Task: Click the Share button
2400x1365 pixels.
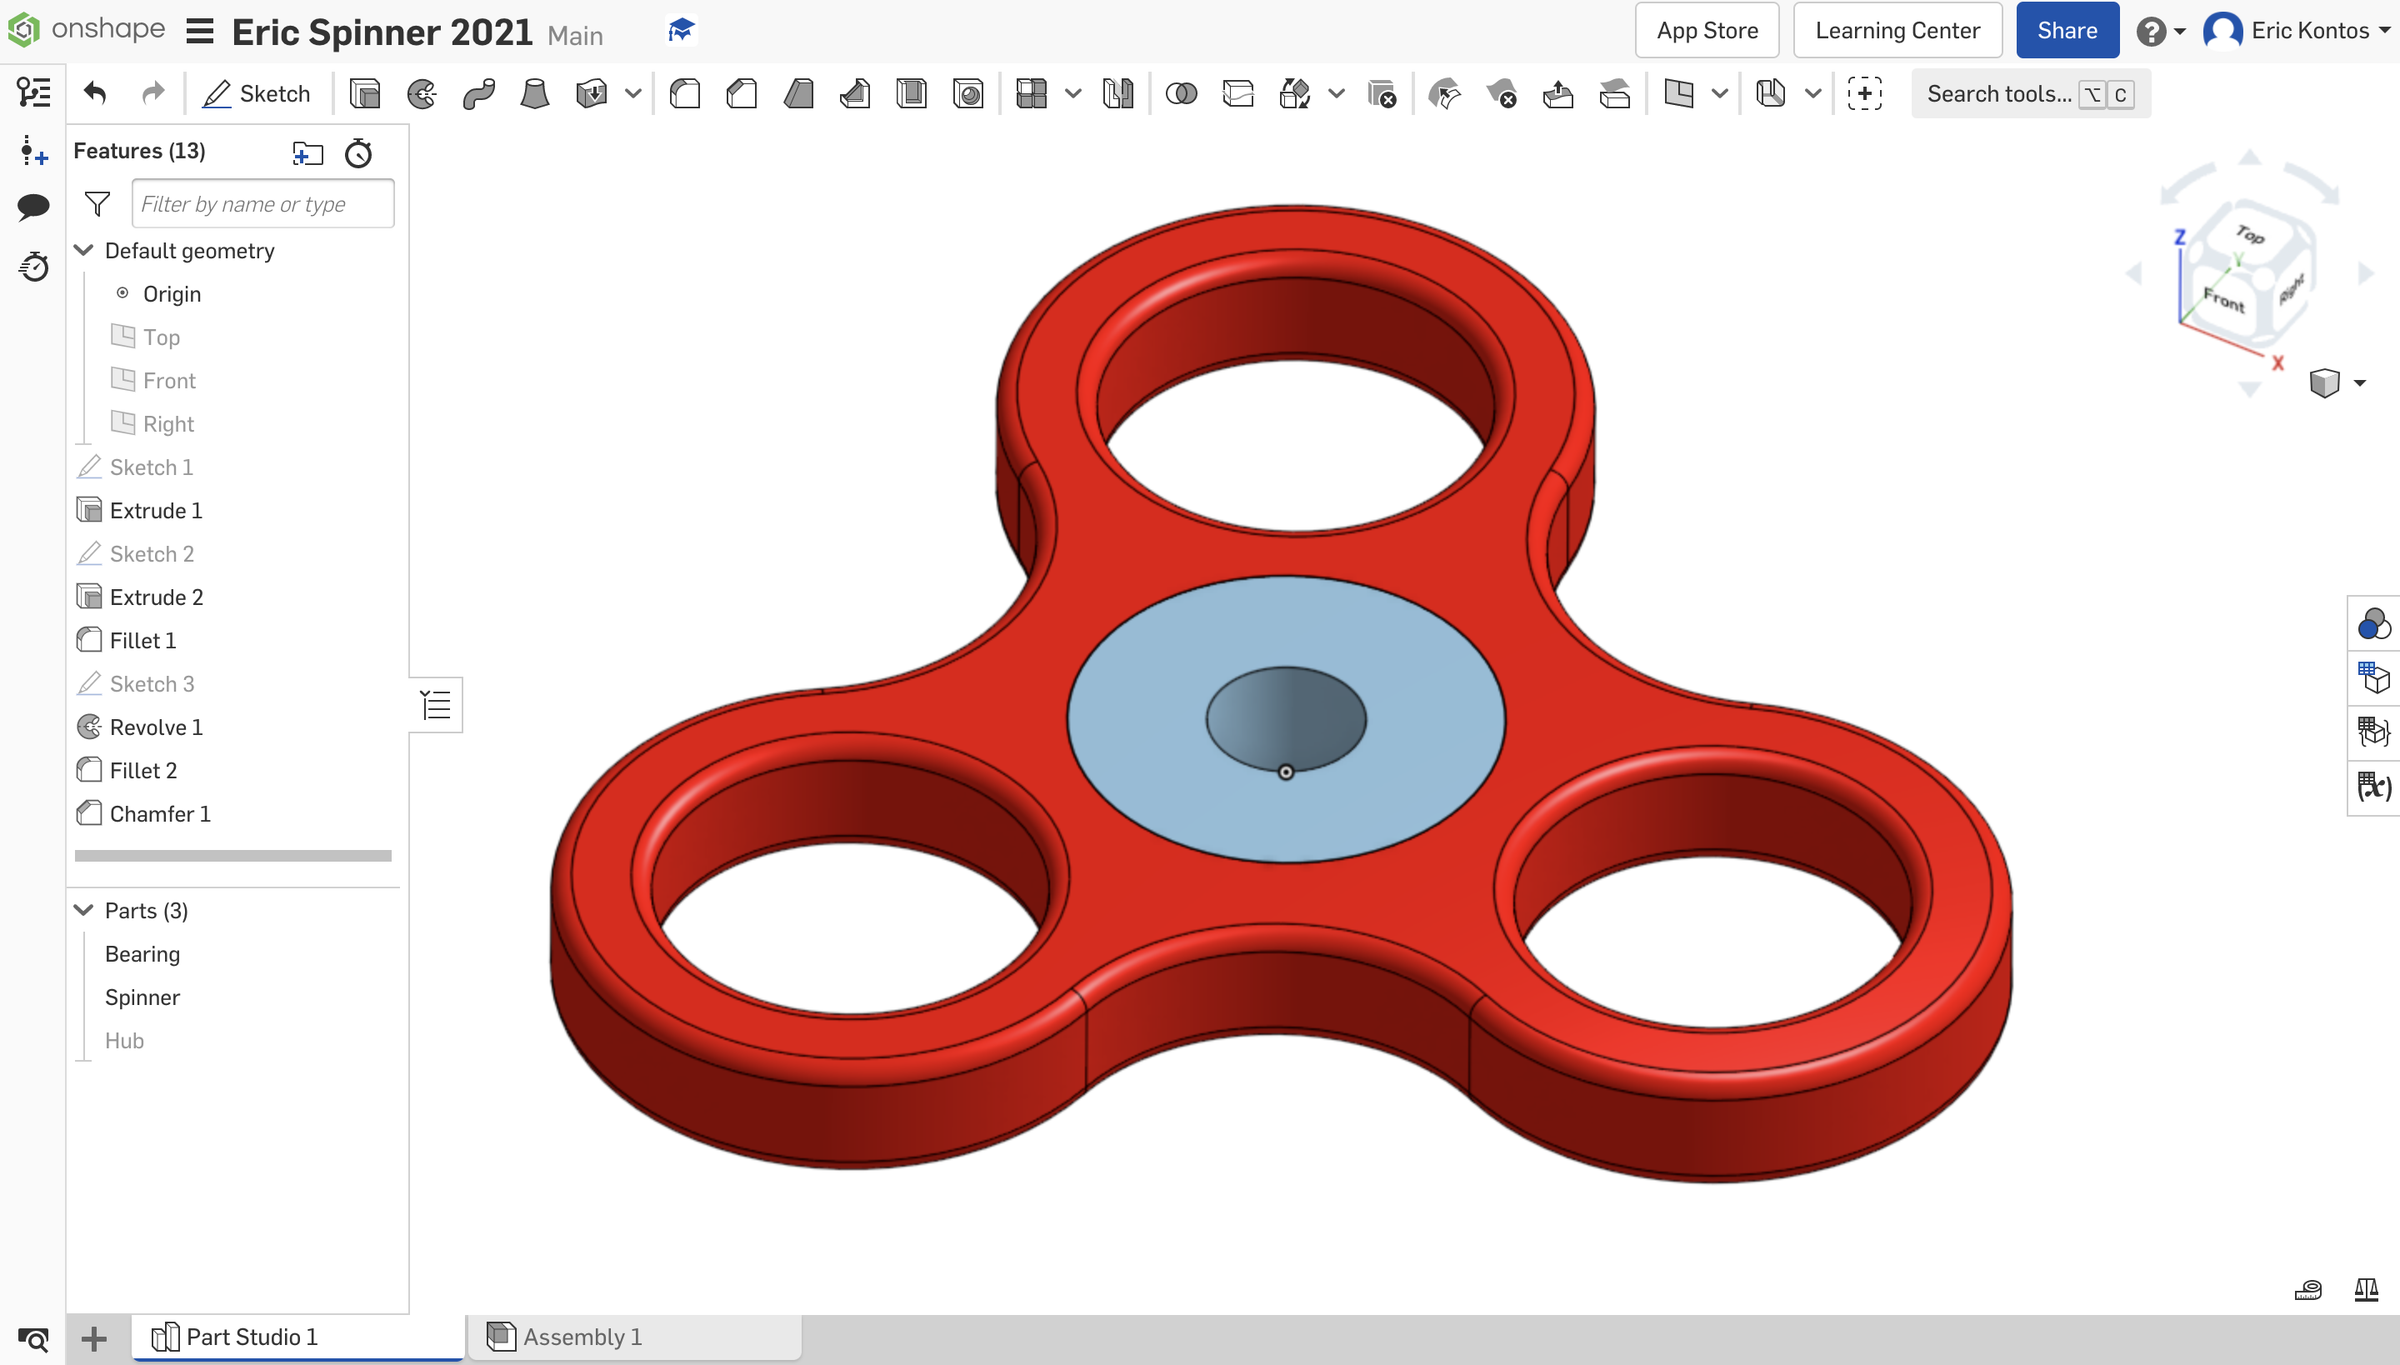Action: [x=2066, y=30]
